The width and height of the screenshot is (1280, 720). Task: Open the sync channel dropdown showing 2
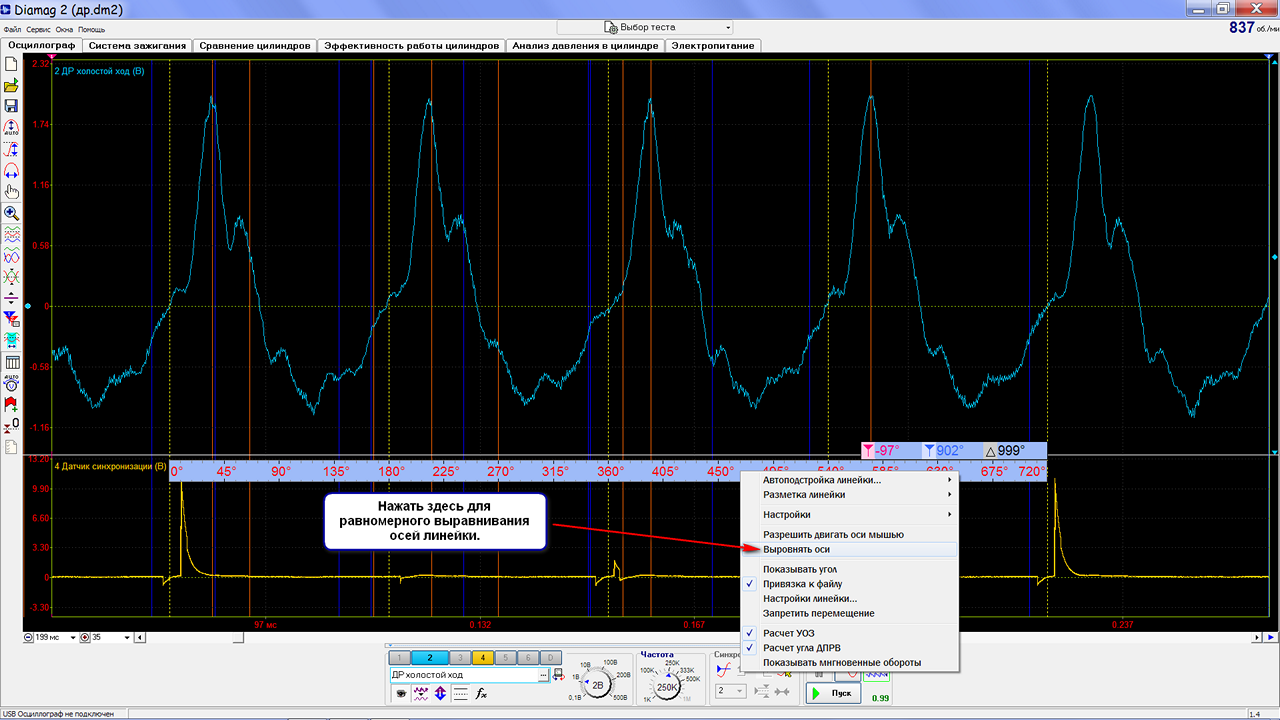tap(731, 690)
